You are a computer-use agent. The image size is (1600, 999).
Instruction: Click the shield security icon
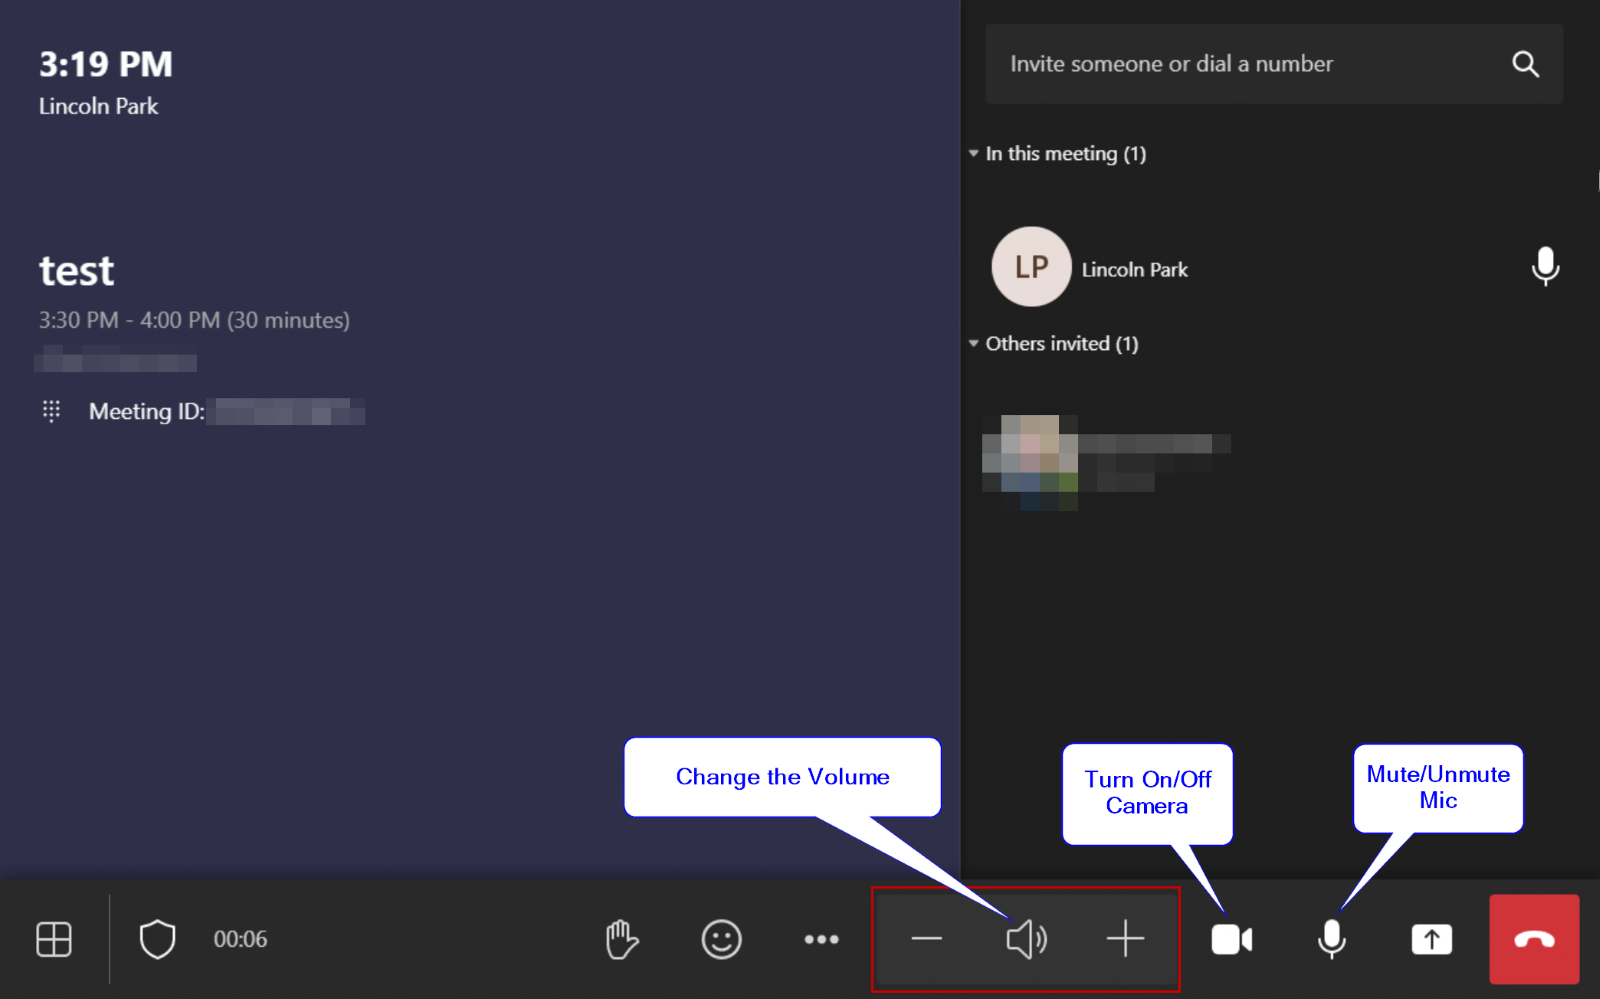coord(157,939)
